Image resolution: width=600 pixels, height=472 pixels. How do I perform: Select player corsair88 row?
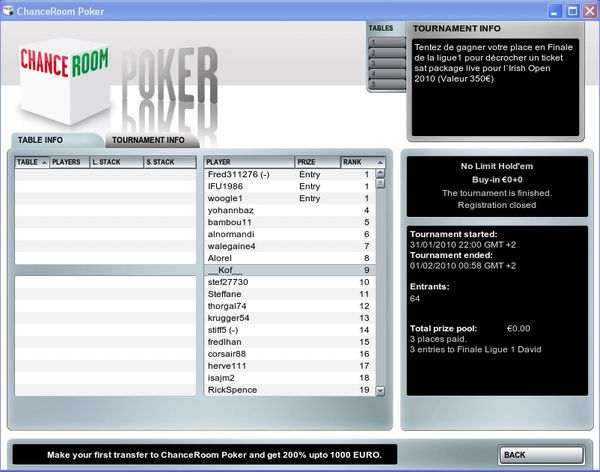click(290, 354)
